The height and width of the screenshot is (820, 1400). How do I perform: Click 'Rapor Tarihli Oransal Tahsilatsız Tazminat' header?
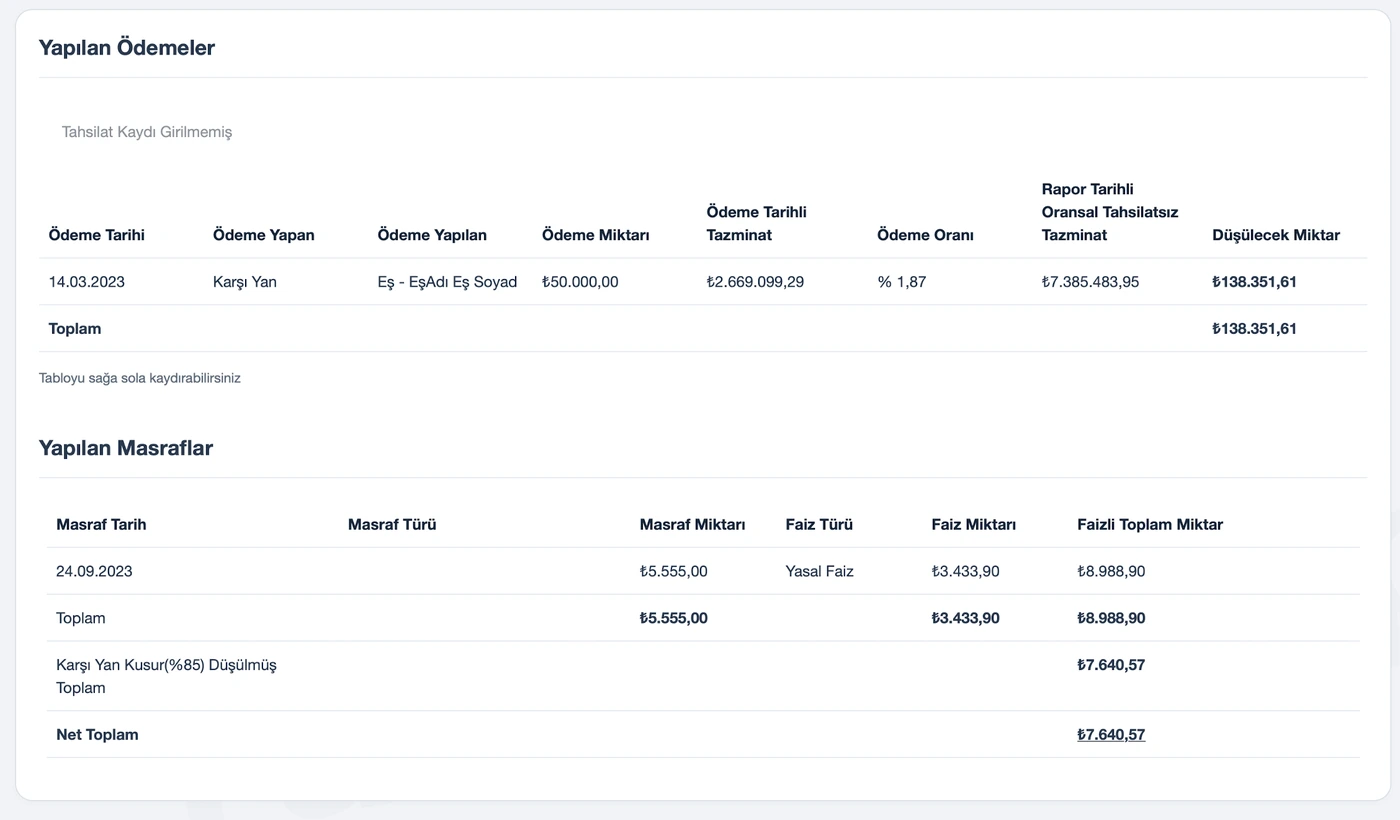click(x=1110, y=212)
